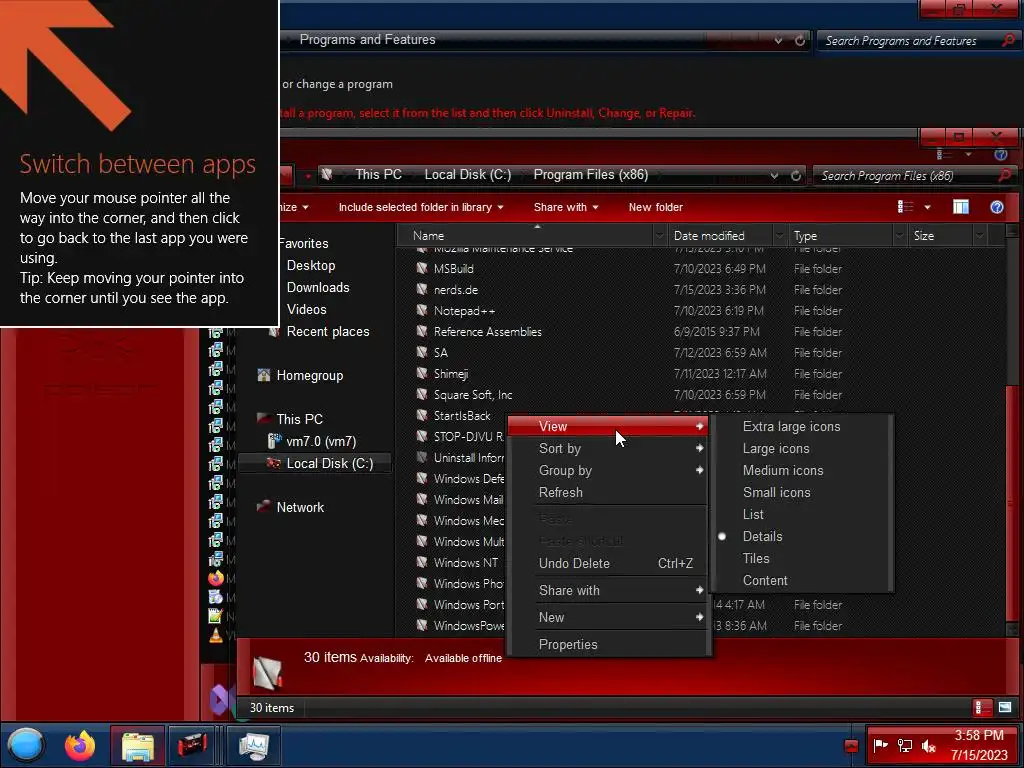The height and width of the screenshot is (768, 1024).
Task: Open Group by submenu
Action: 609,470
